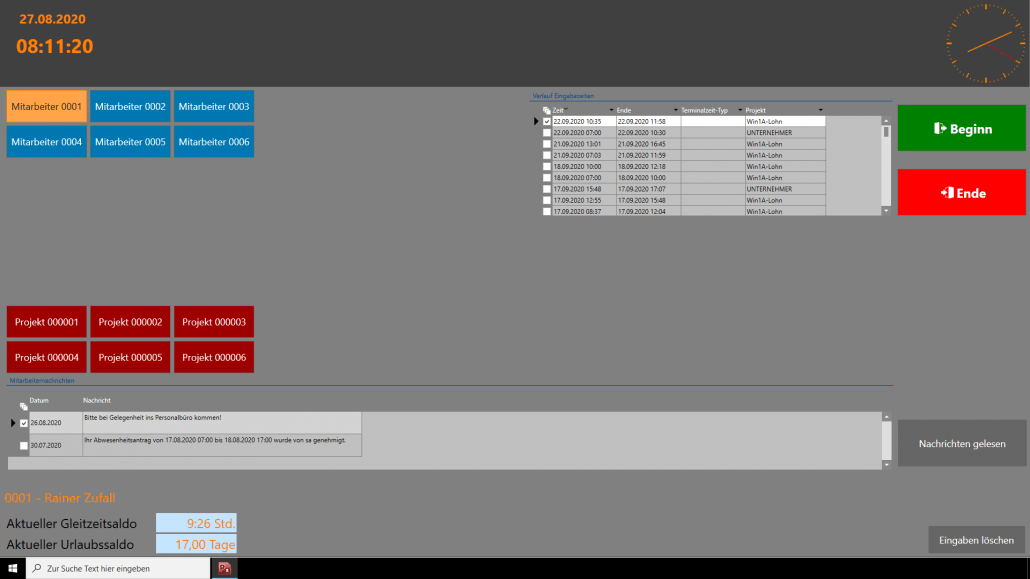Click the select-all icon in the Verlauf table header
1030x579 pixels.
point(546,110)
